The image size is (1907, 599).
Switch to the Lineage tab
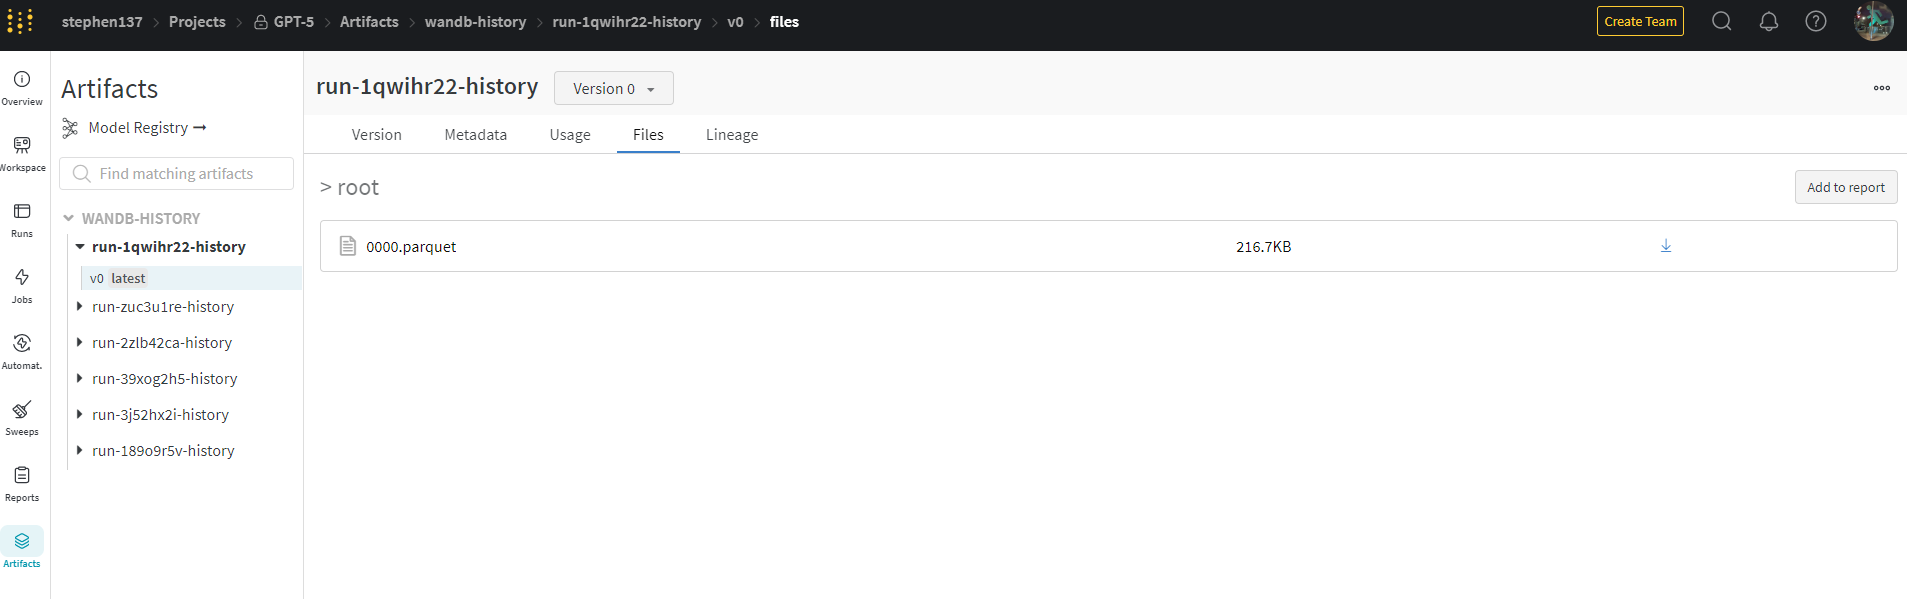point(732,135)
